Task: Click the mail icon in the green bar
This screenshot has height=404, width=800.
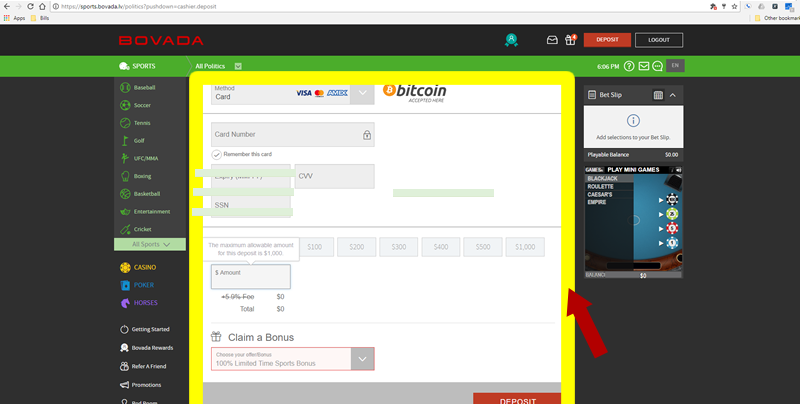Action: (643, 66)
